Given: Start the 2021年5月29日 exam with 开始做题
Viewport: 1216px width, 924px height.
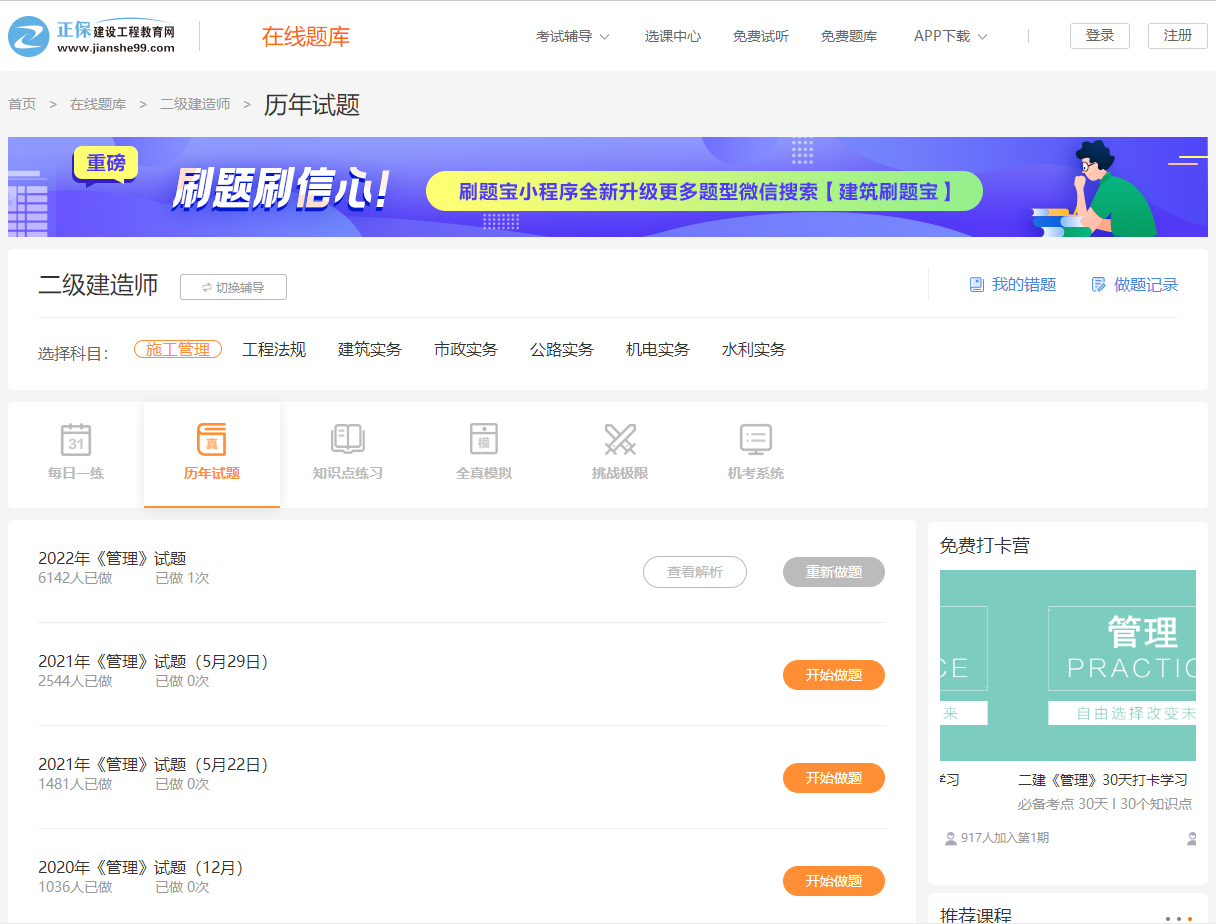Looking at the screenshot, I should click(x=833, y=675).
